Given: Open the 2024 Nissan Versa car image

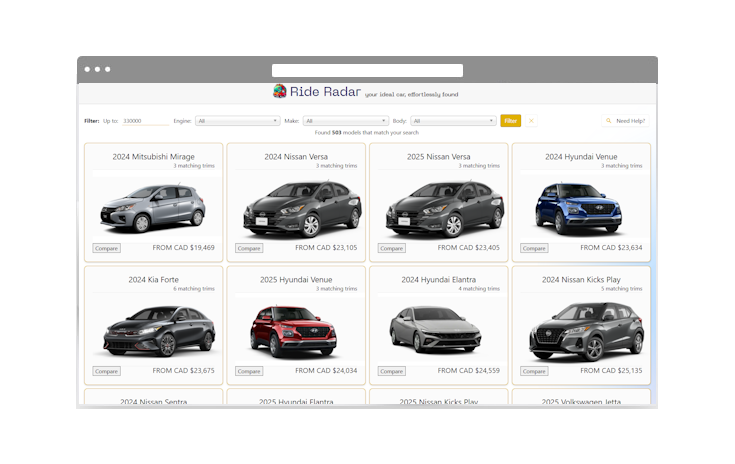Looking at the screenshot, I should point(302,209).
